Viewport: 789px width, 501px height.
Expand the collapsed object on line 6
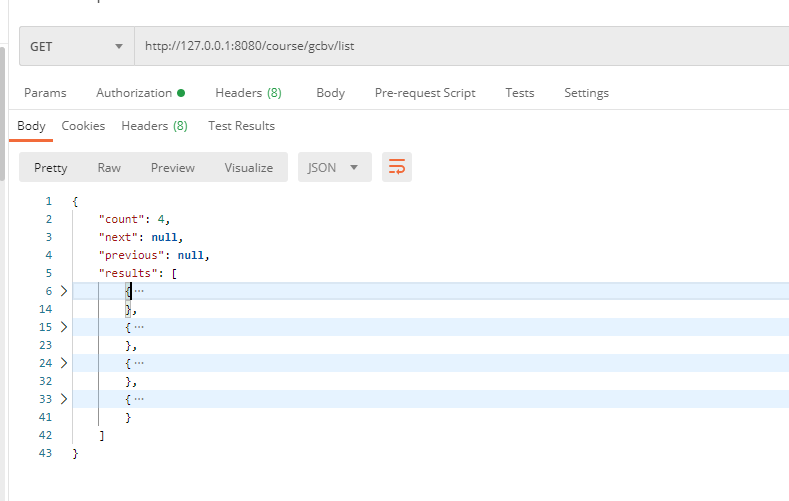(64, 291)
